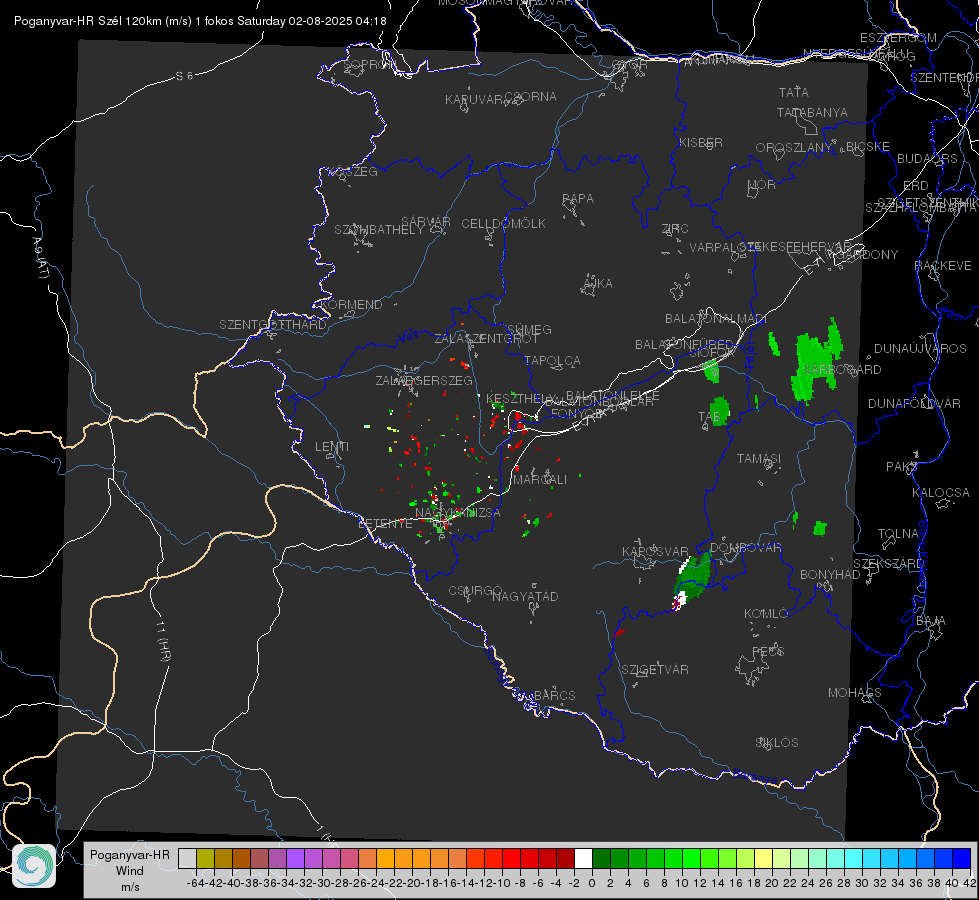Click the BARCS label
This screenshot has height=900, width=979.
554,695
